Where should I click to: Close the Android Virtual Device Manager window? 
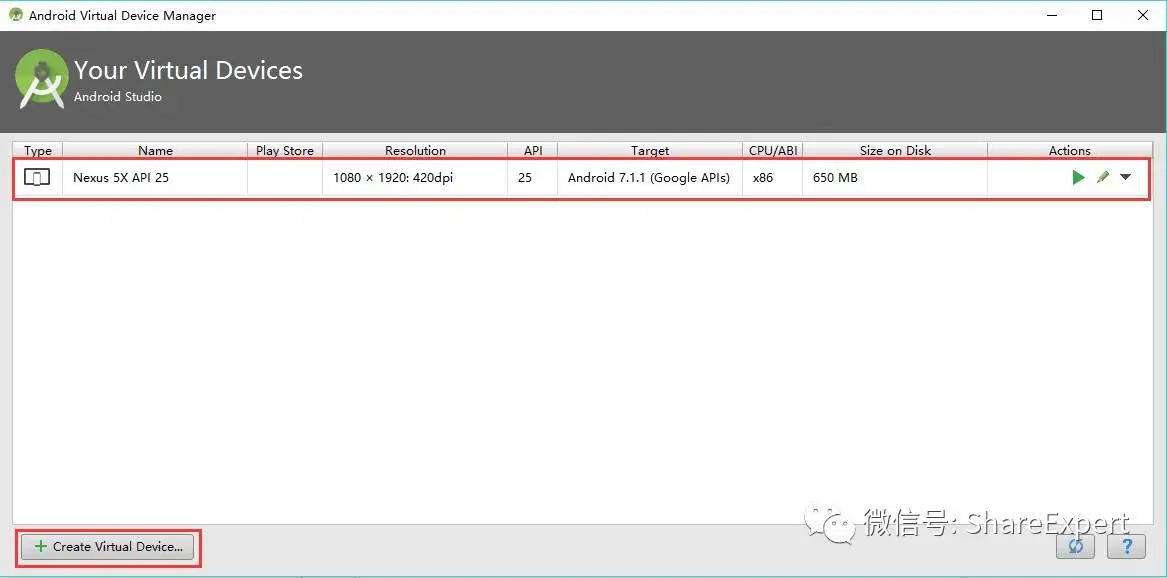point(1143,15)
